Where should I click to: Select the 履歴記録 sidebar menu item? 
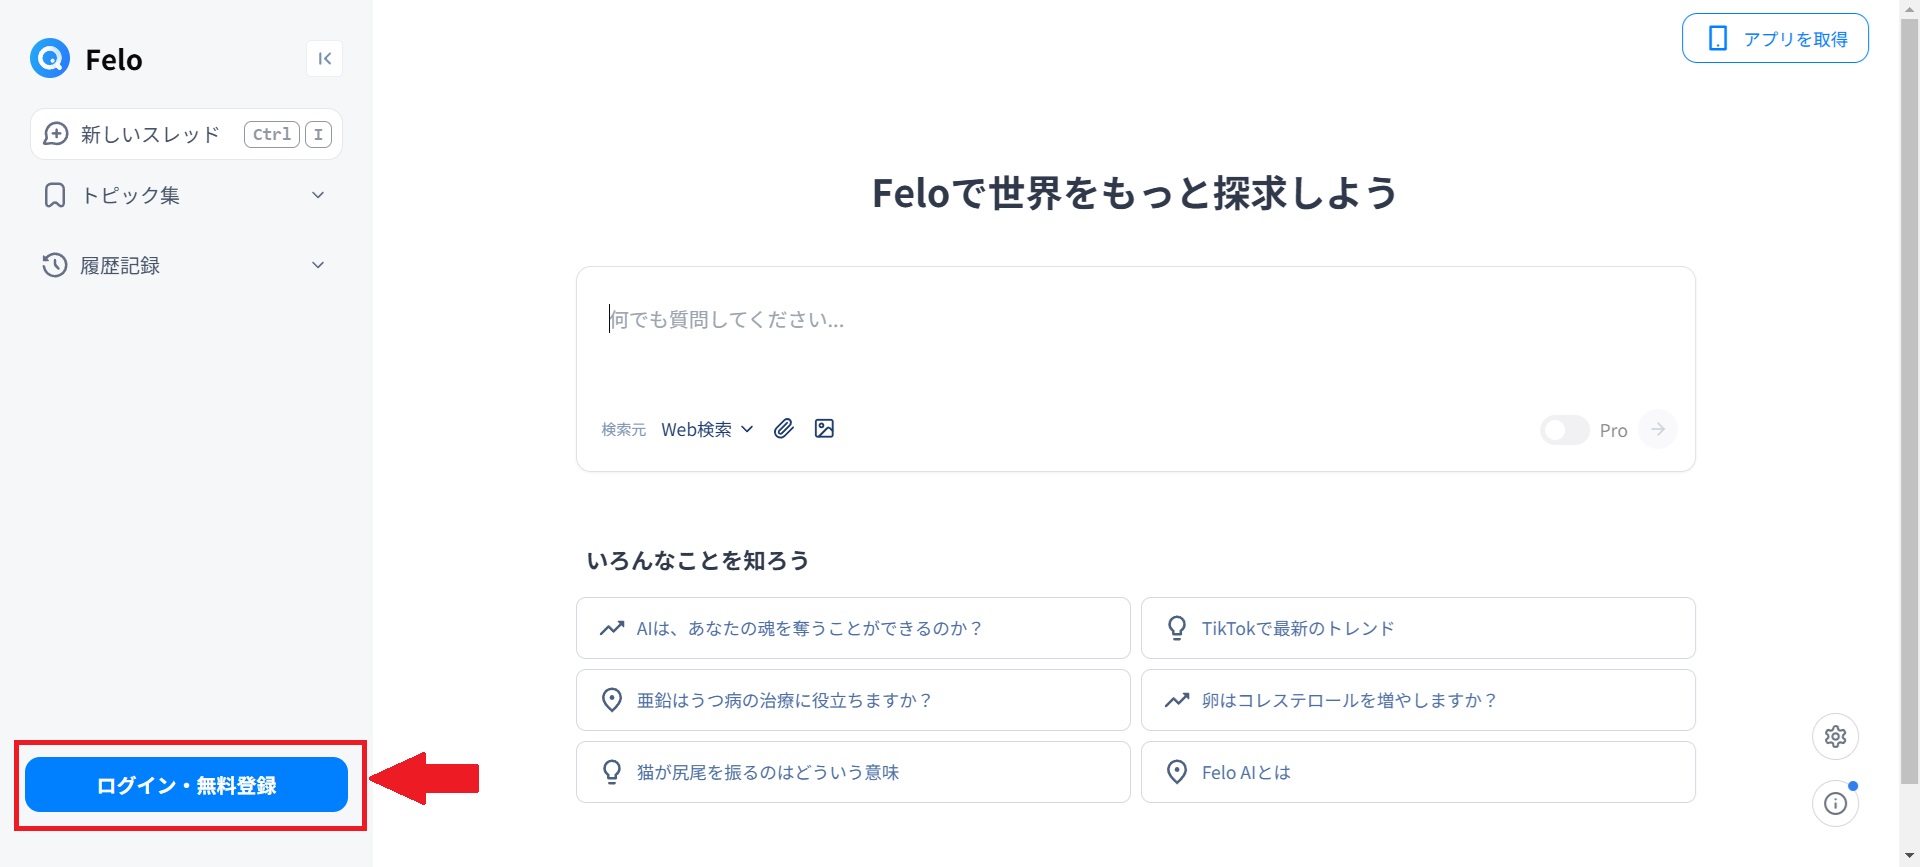[x=120, y=265]
